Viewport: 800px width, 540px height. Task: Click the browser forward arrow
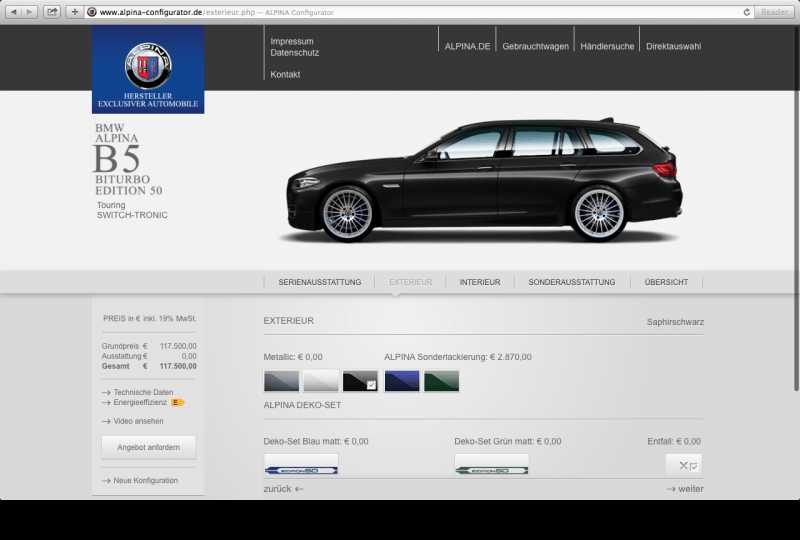(x=30, y=12)
